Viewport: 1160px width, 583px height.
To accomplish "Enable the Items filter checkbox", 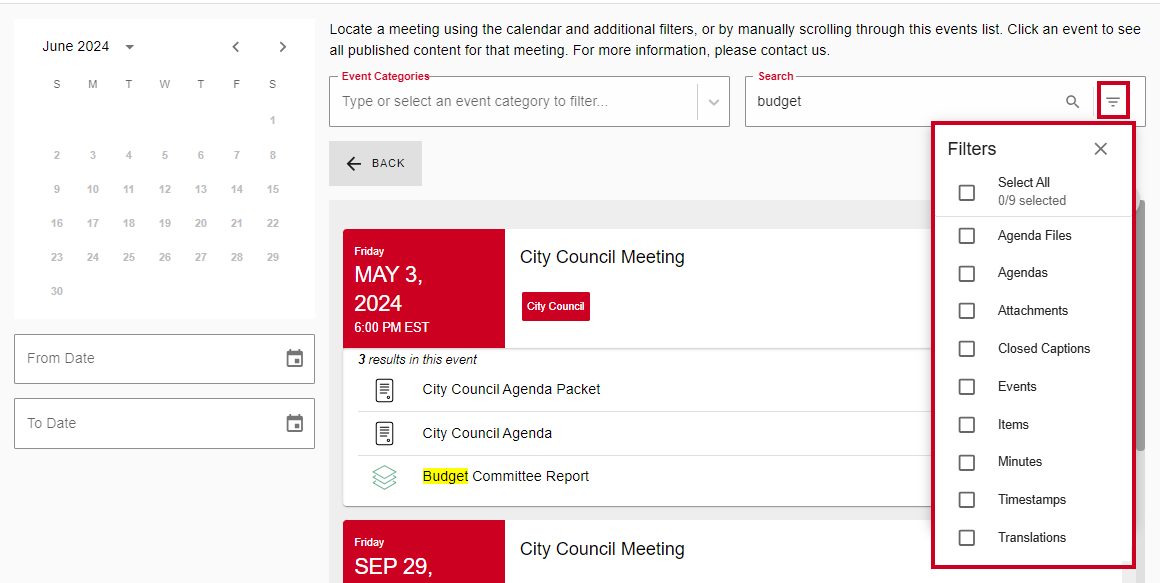I will click(x=966, y=425).
